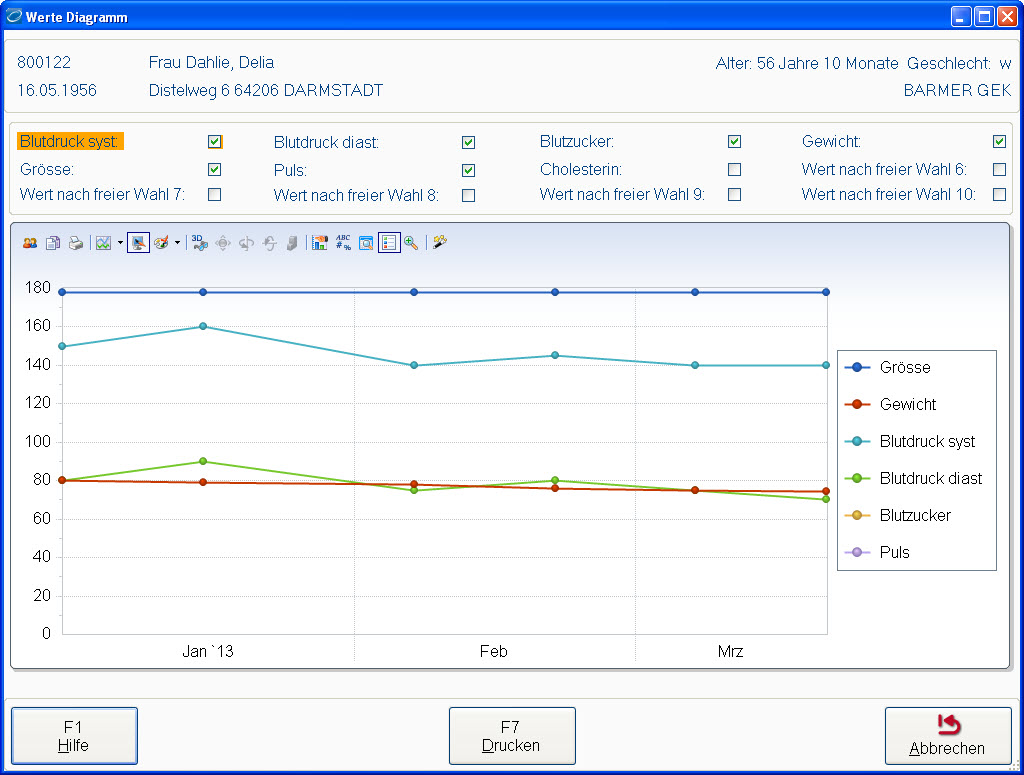Copy the chart using the copy icon

[53, 243]
